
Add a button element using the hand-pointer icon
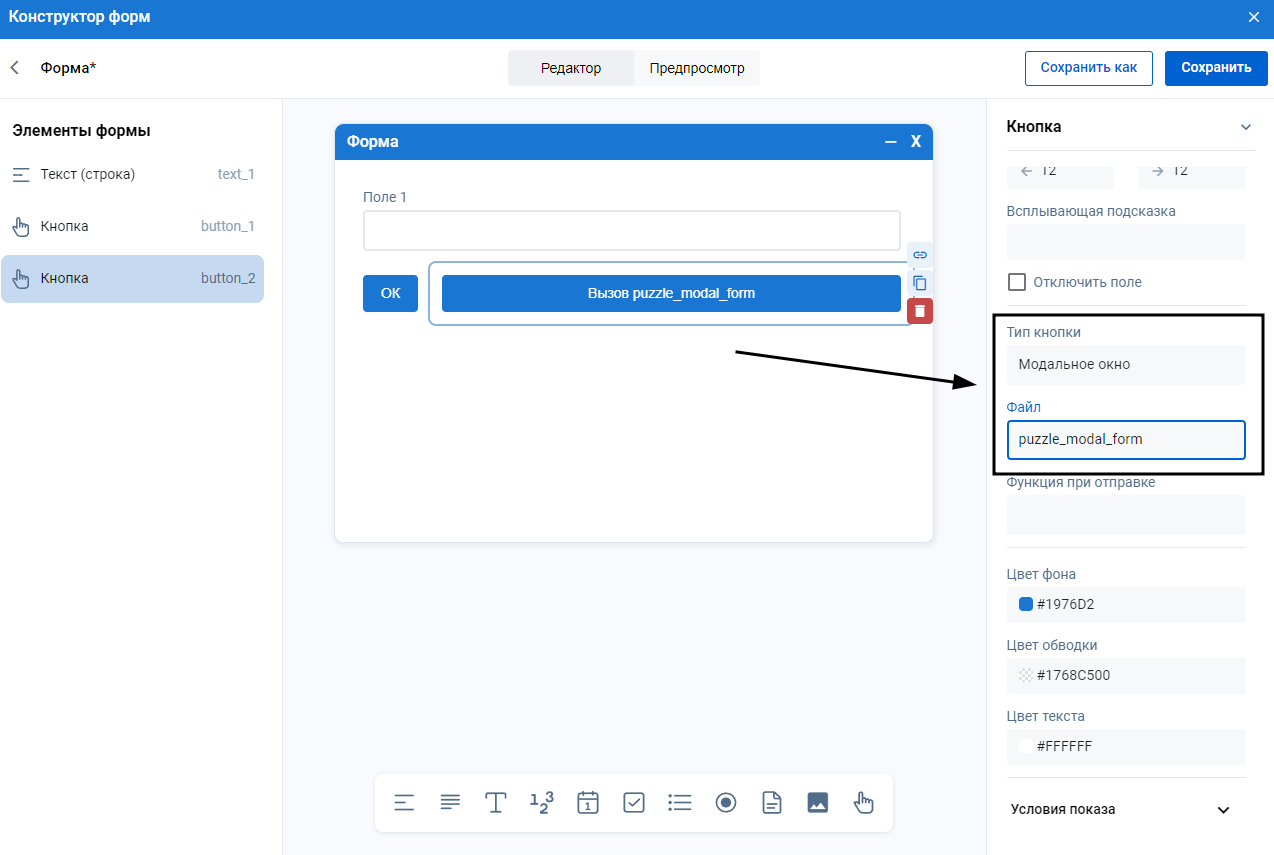864,802
